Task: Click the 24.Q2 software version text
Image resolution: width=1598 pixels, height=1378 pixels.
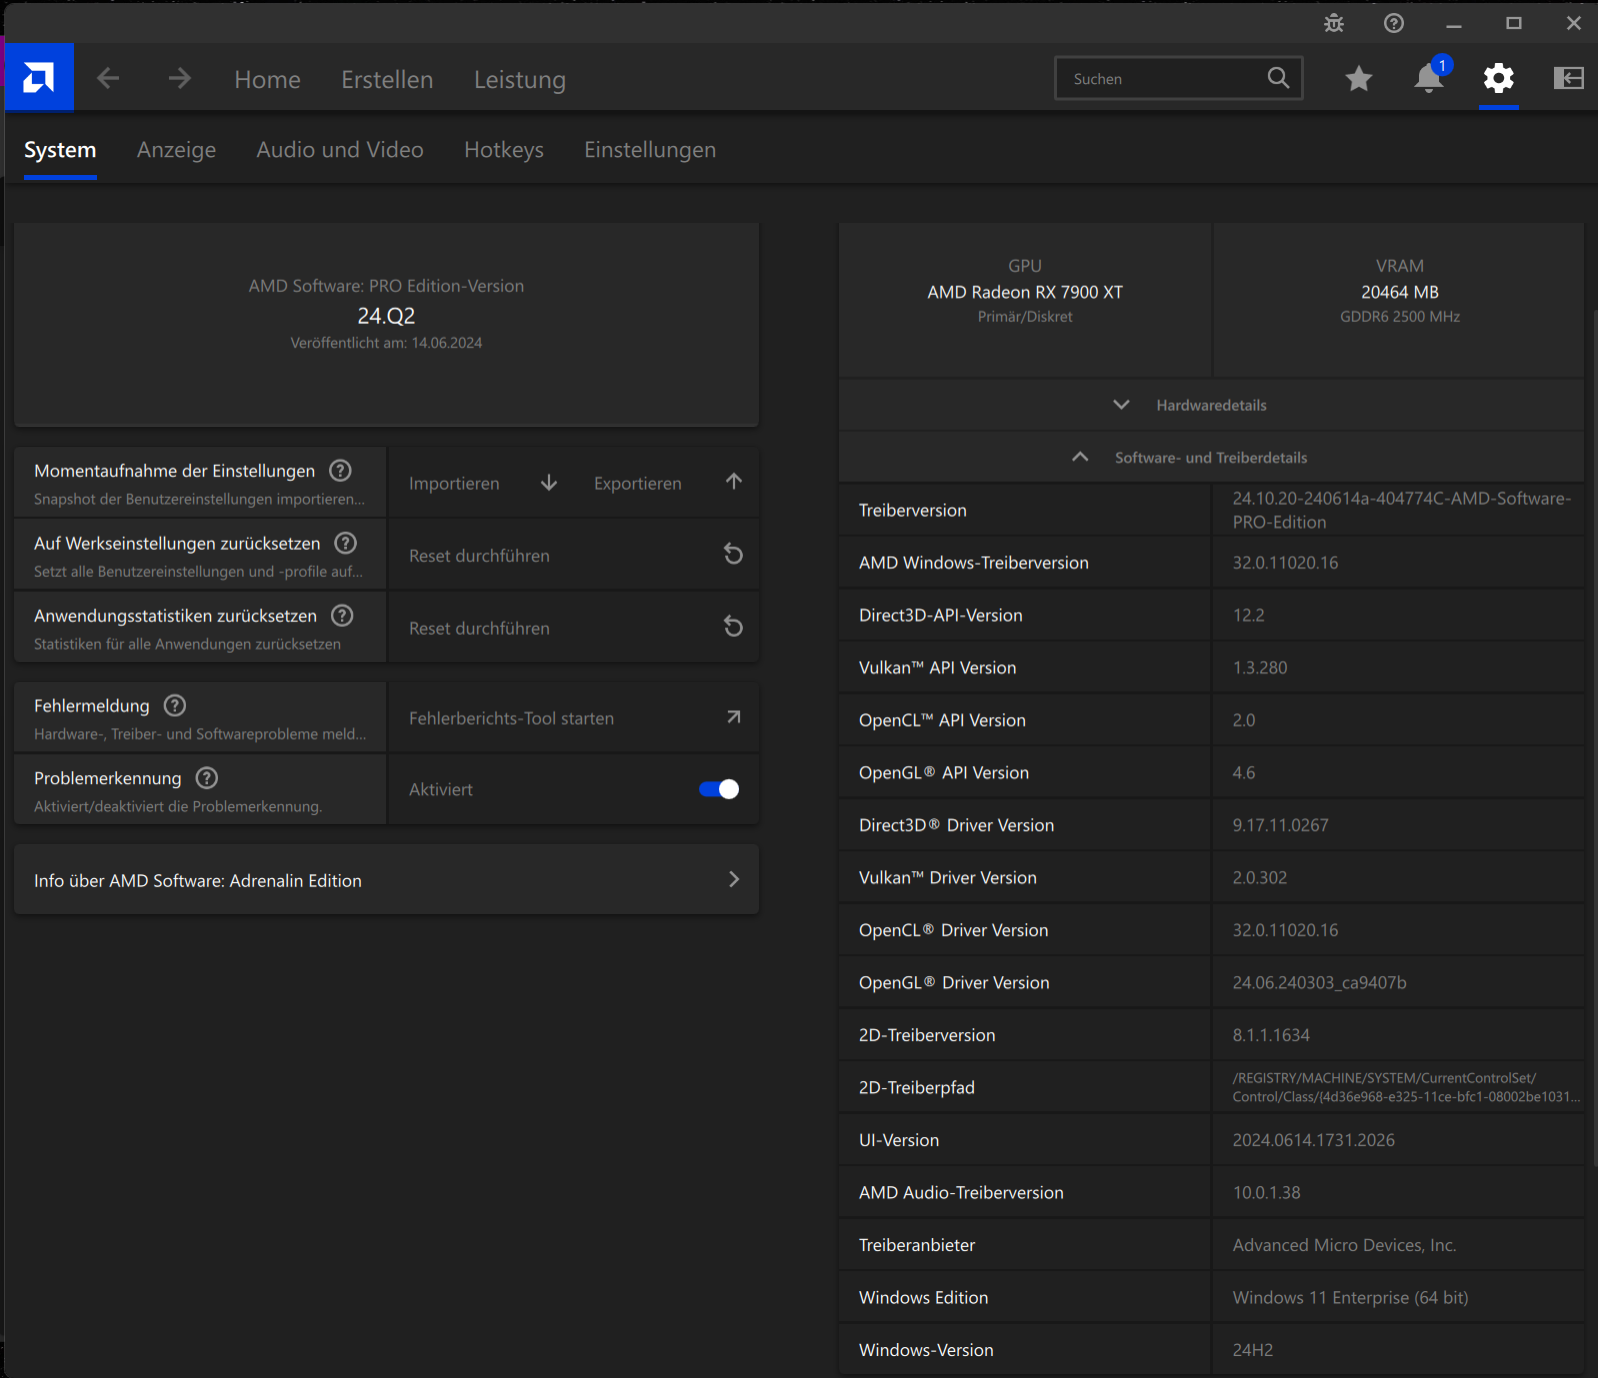Action: [x=386, y=316]
